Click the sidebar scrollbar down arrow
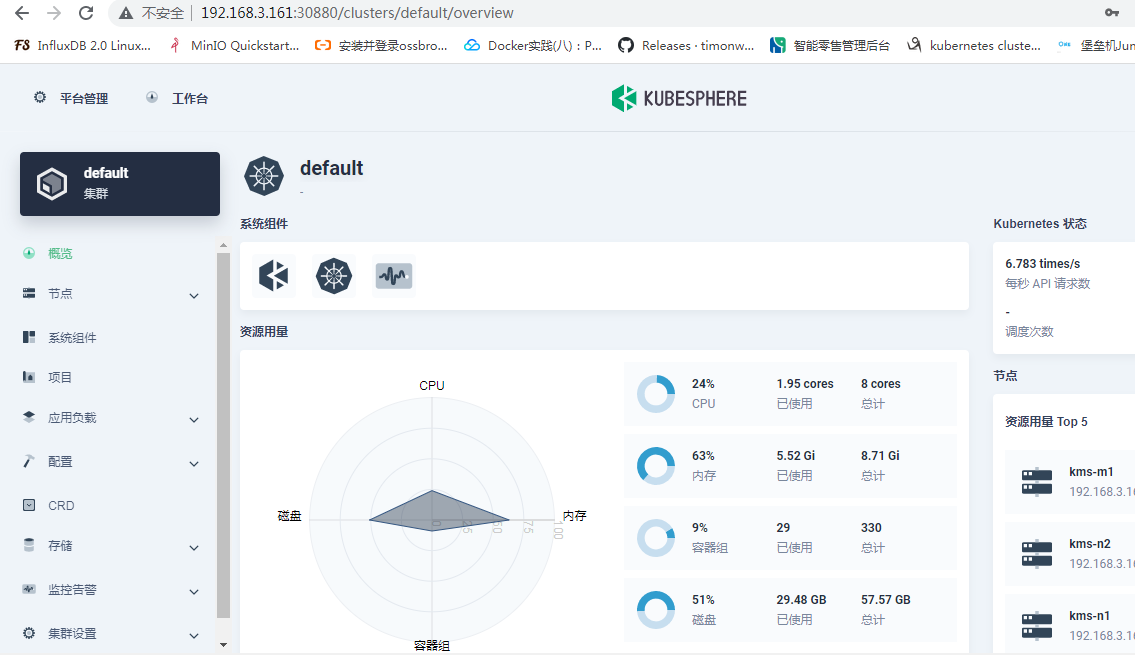 point(223,645)
